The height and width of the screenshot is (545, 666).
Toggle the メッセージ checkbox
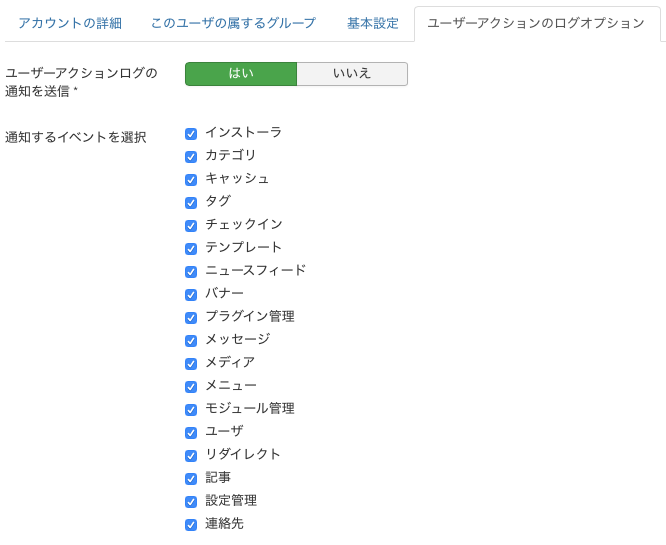[x=191, y=340]
